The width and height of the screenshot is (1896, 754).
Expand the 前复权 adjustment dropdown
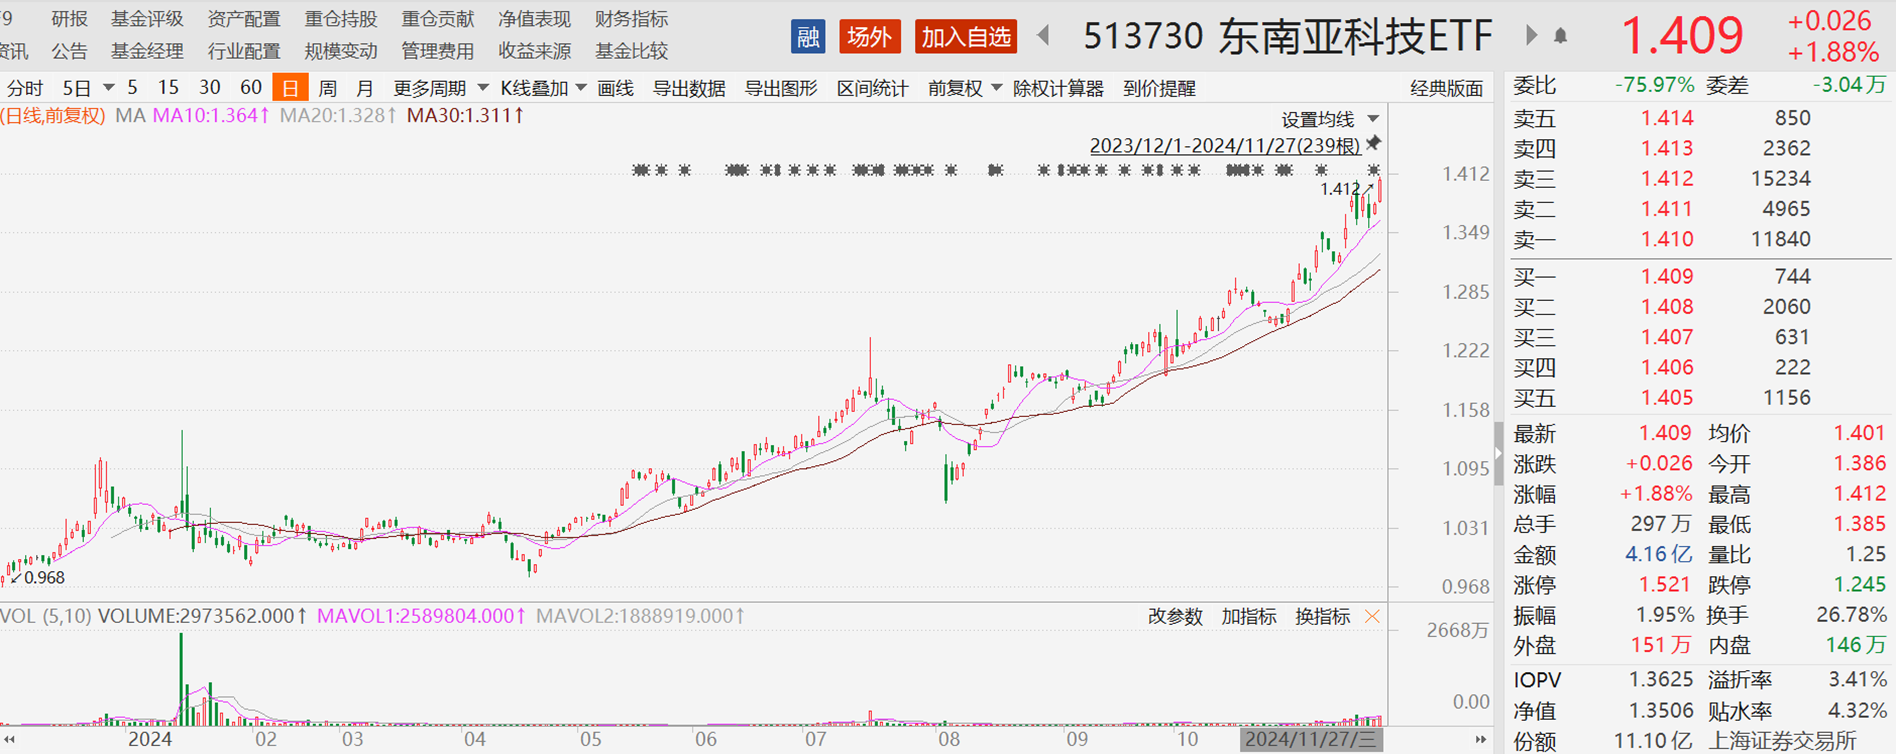click(964, 88)
